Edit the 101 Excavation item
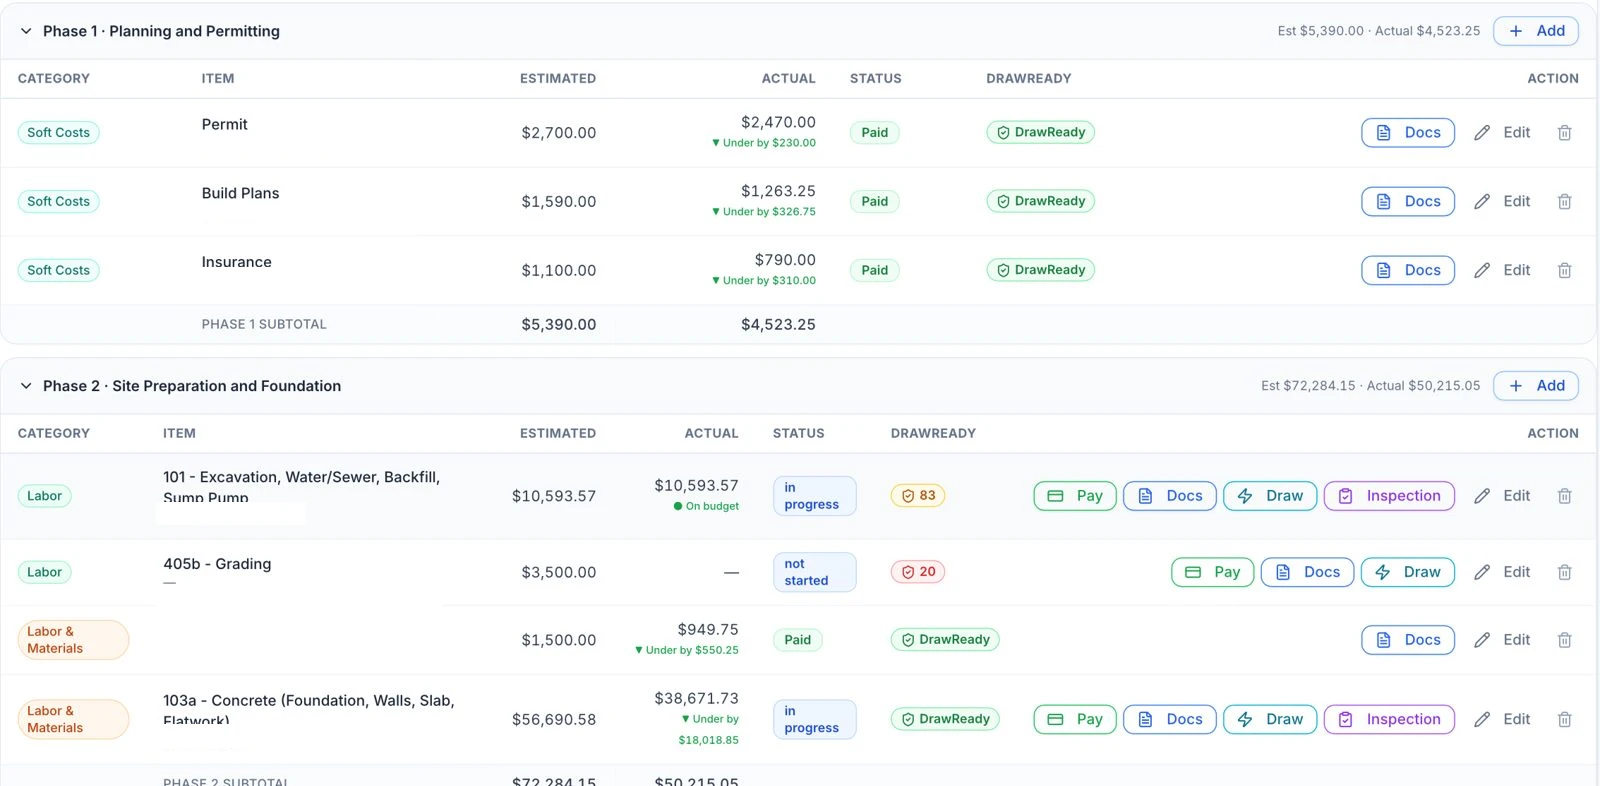The image size is (1600, 786). 1502,496
